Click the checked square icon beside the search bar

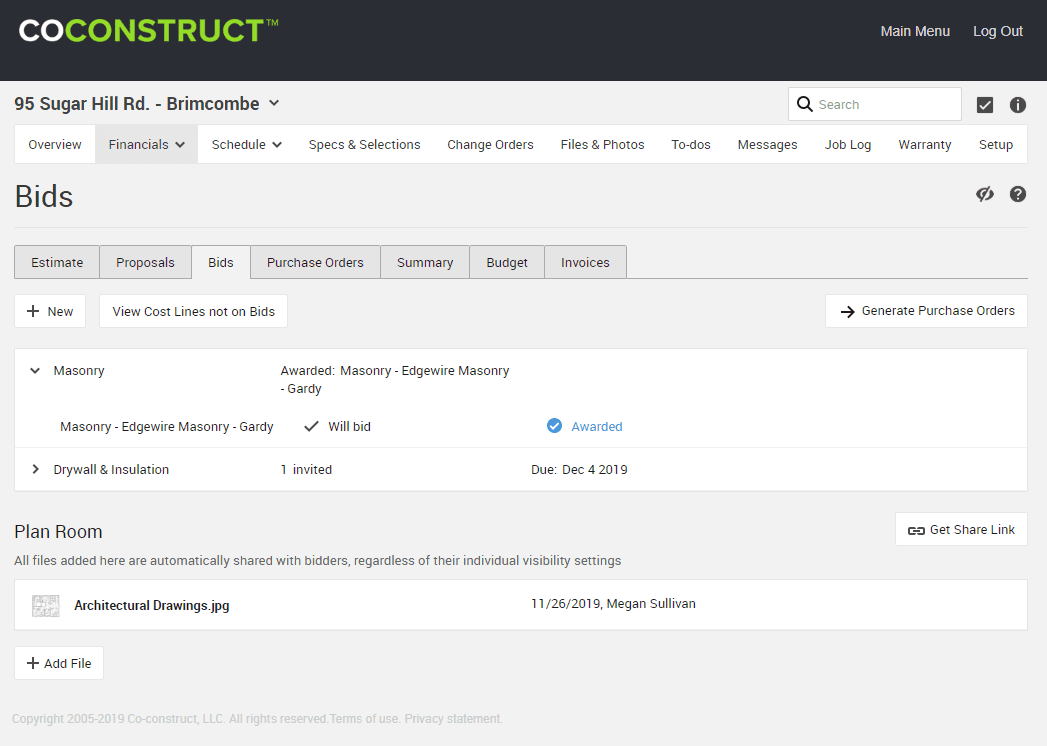point(985,104)
